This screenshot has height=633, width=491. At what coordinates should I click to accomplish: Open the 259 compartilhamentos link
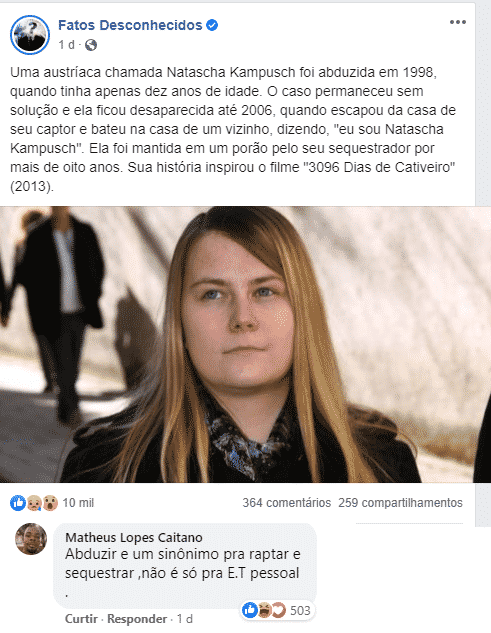[x=400, y=503]
